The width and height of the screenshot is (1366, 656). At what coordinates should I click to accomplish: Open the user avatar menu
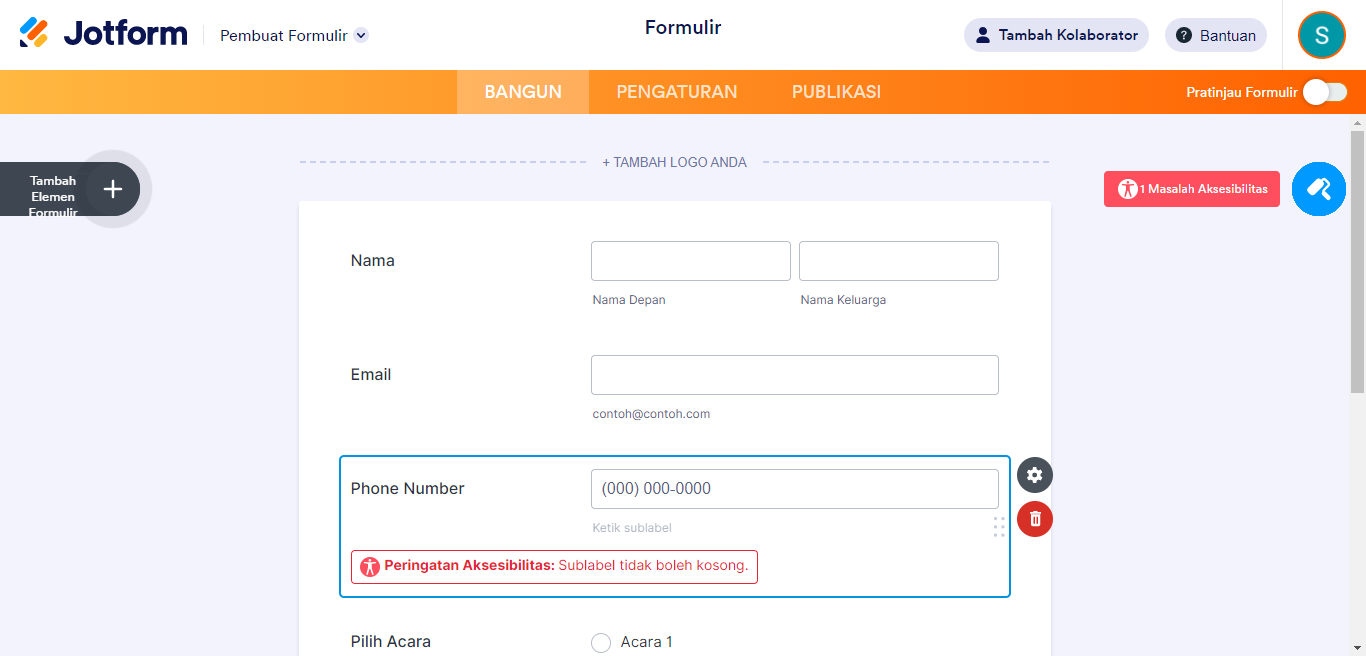click(x=1321, y=36)
